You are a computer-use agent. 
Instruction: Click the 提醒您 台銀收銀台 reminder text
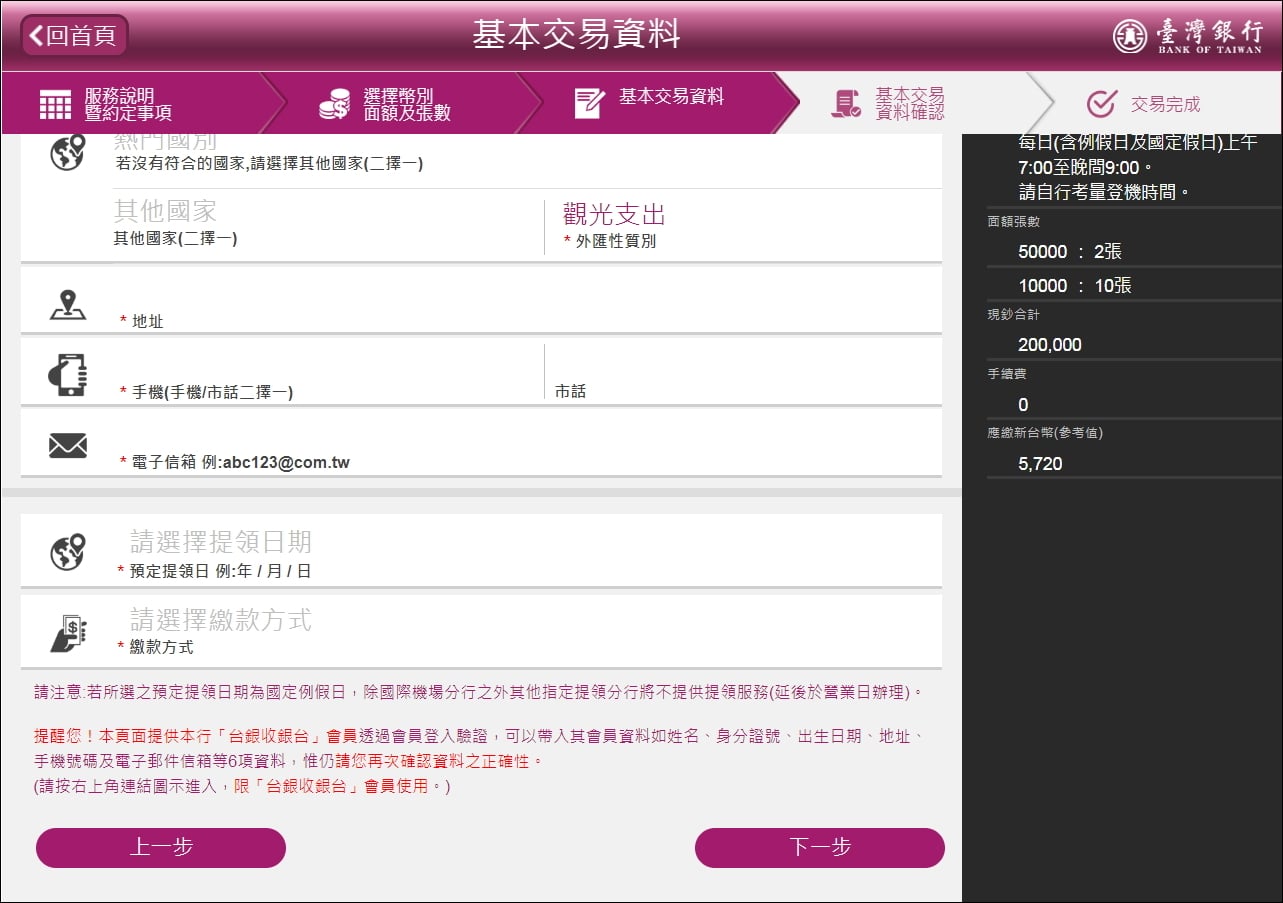478,761
